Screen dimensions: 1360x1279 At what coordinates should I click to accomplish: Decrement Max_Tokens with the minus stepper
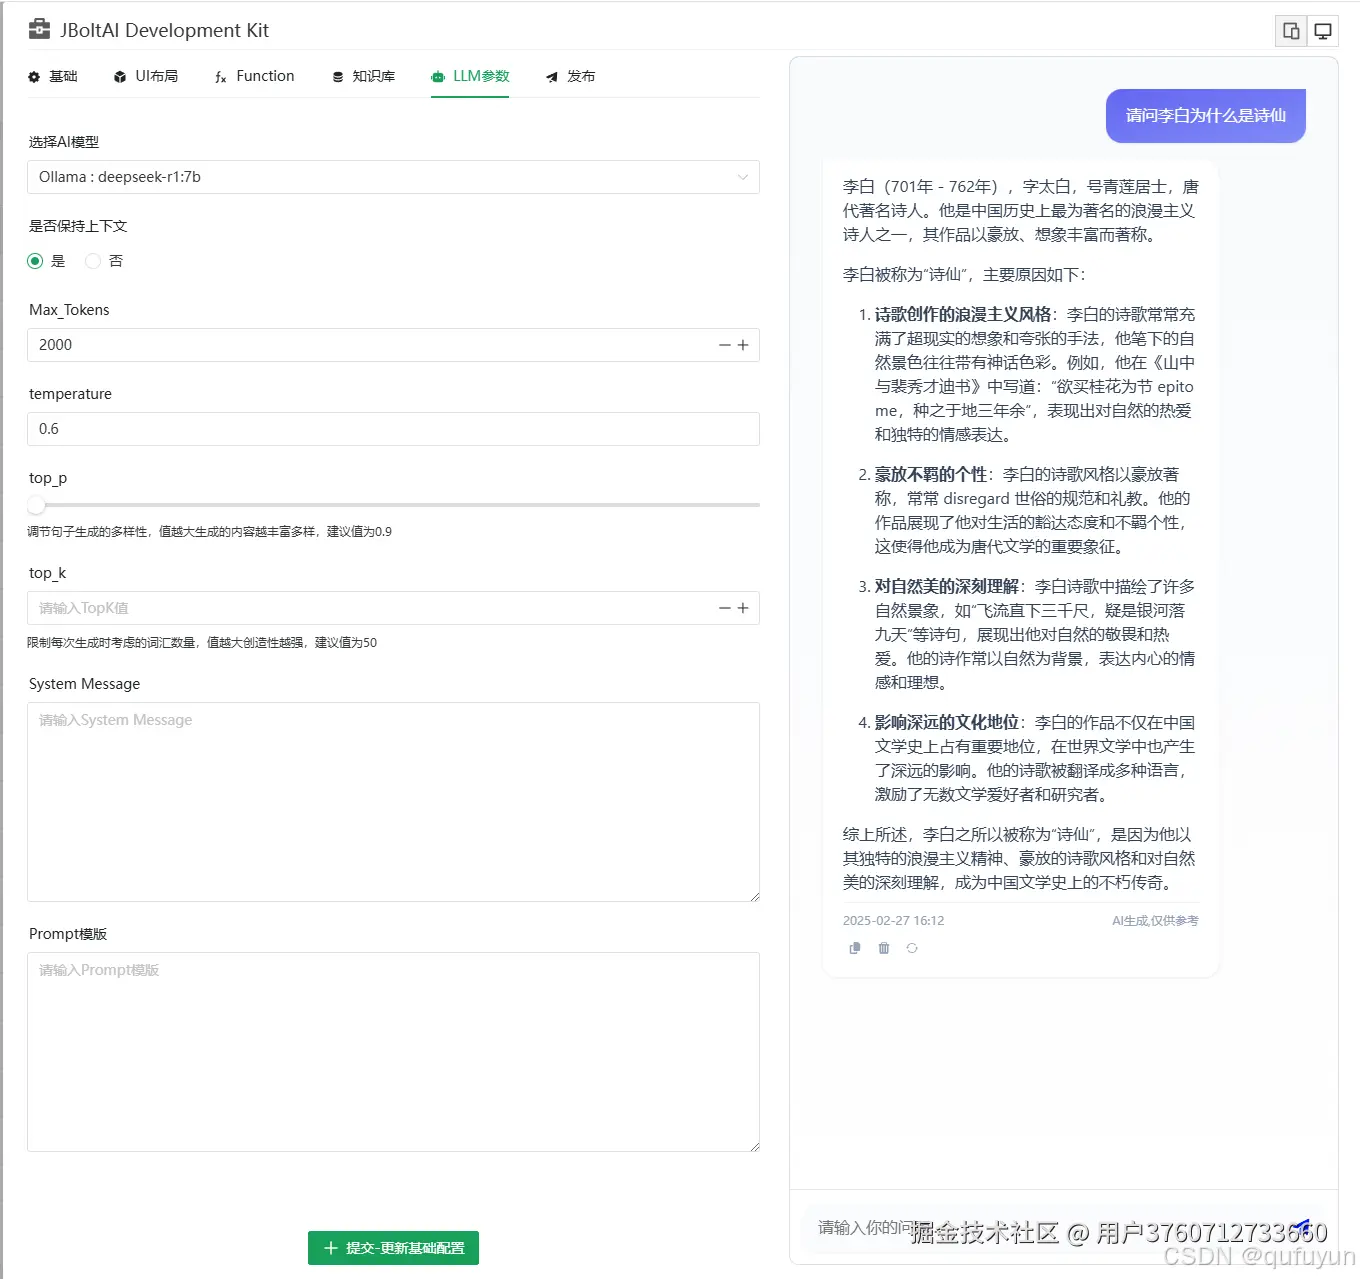click(724, 345)
